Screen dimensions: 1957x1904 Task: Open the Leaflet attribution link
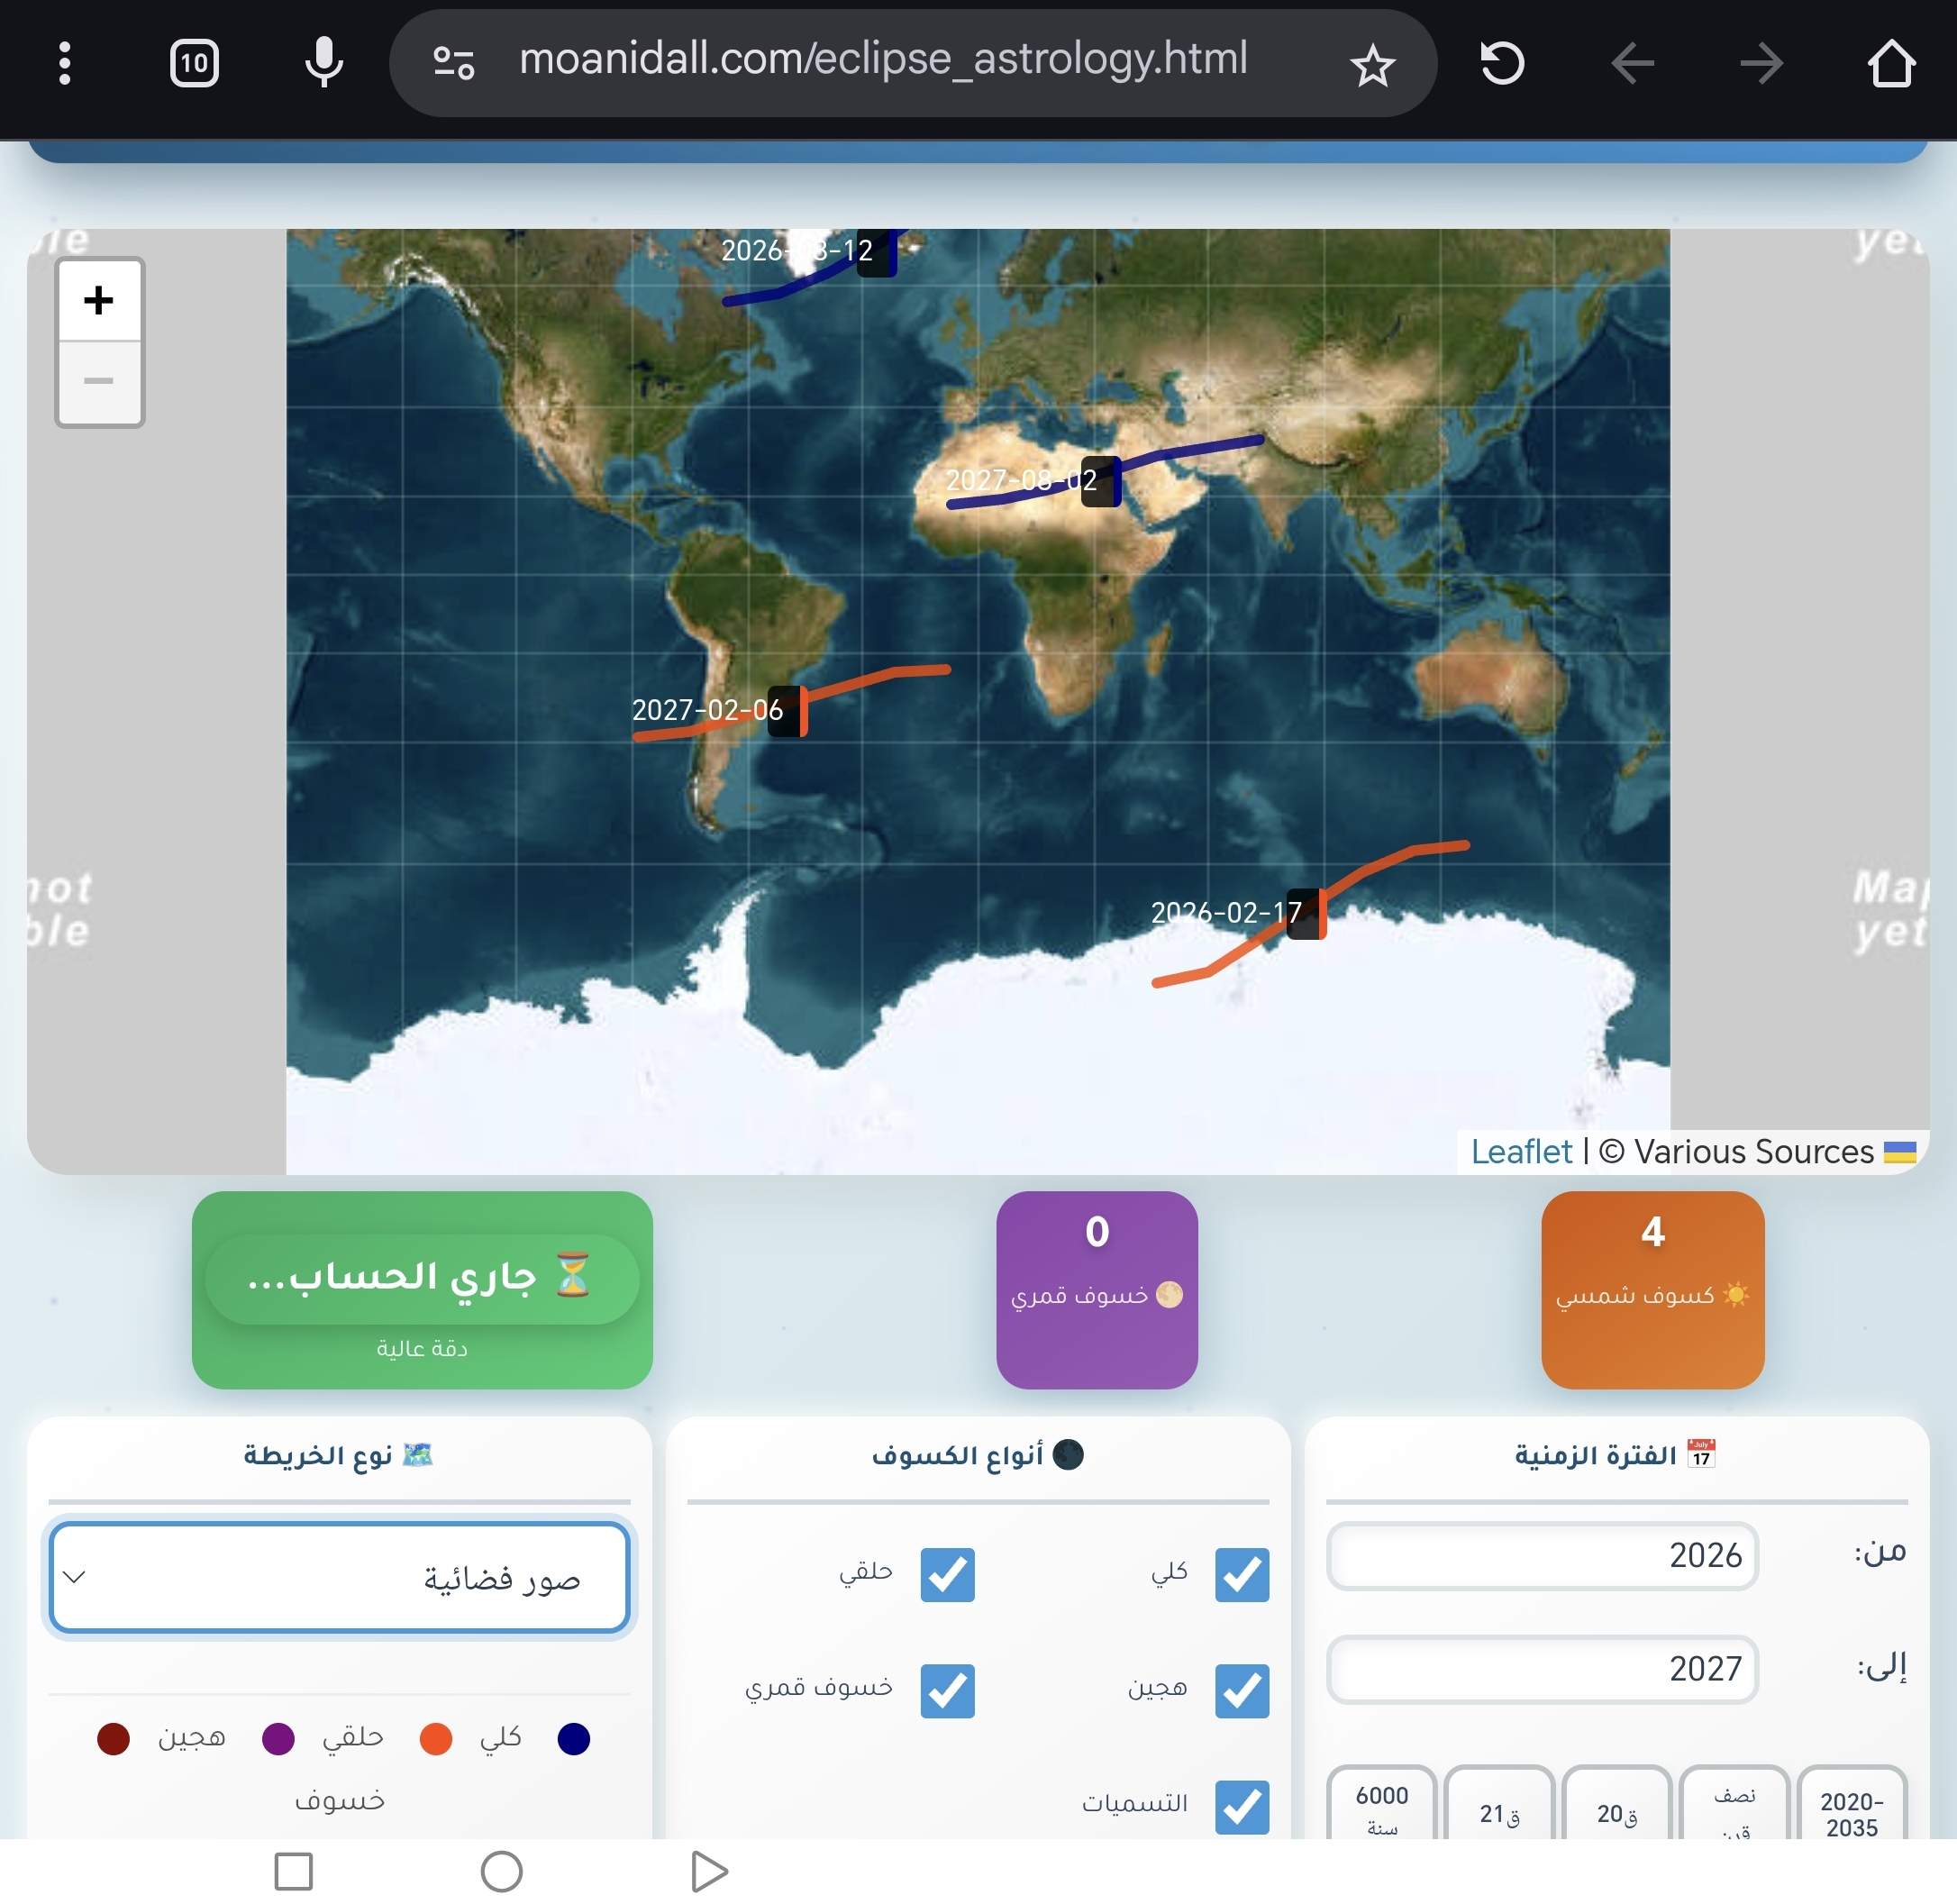(x=1520, y=1152)
